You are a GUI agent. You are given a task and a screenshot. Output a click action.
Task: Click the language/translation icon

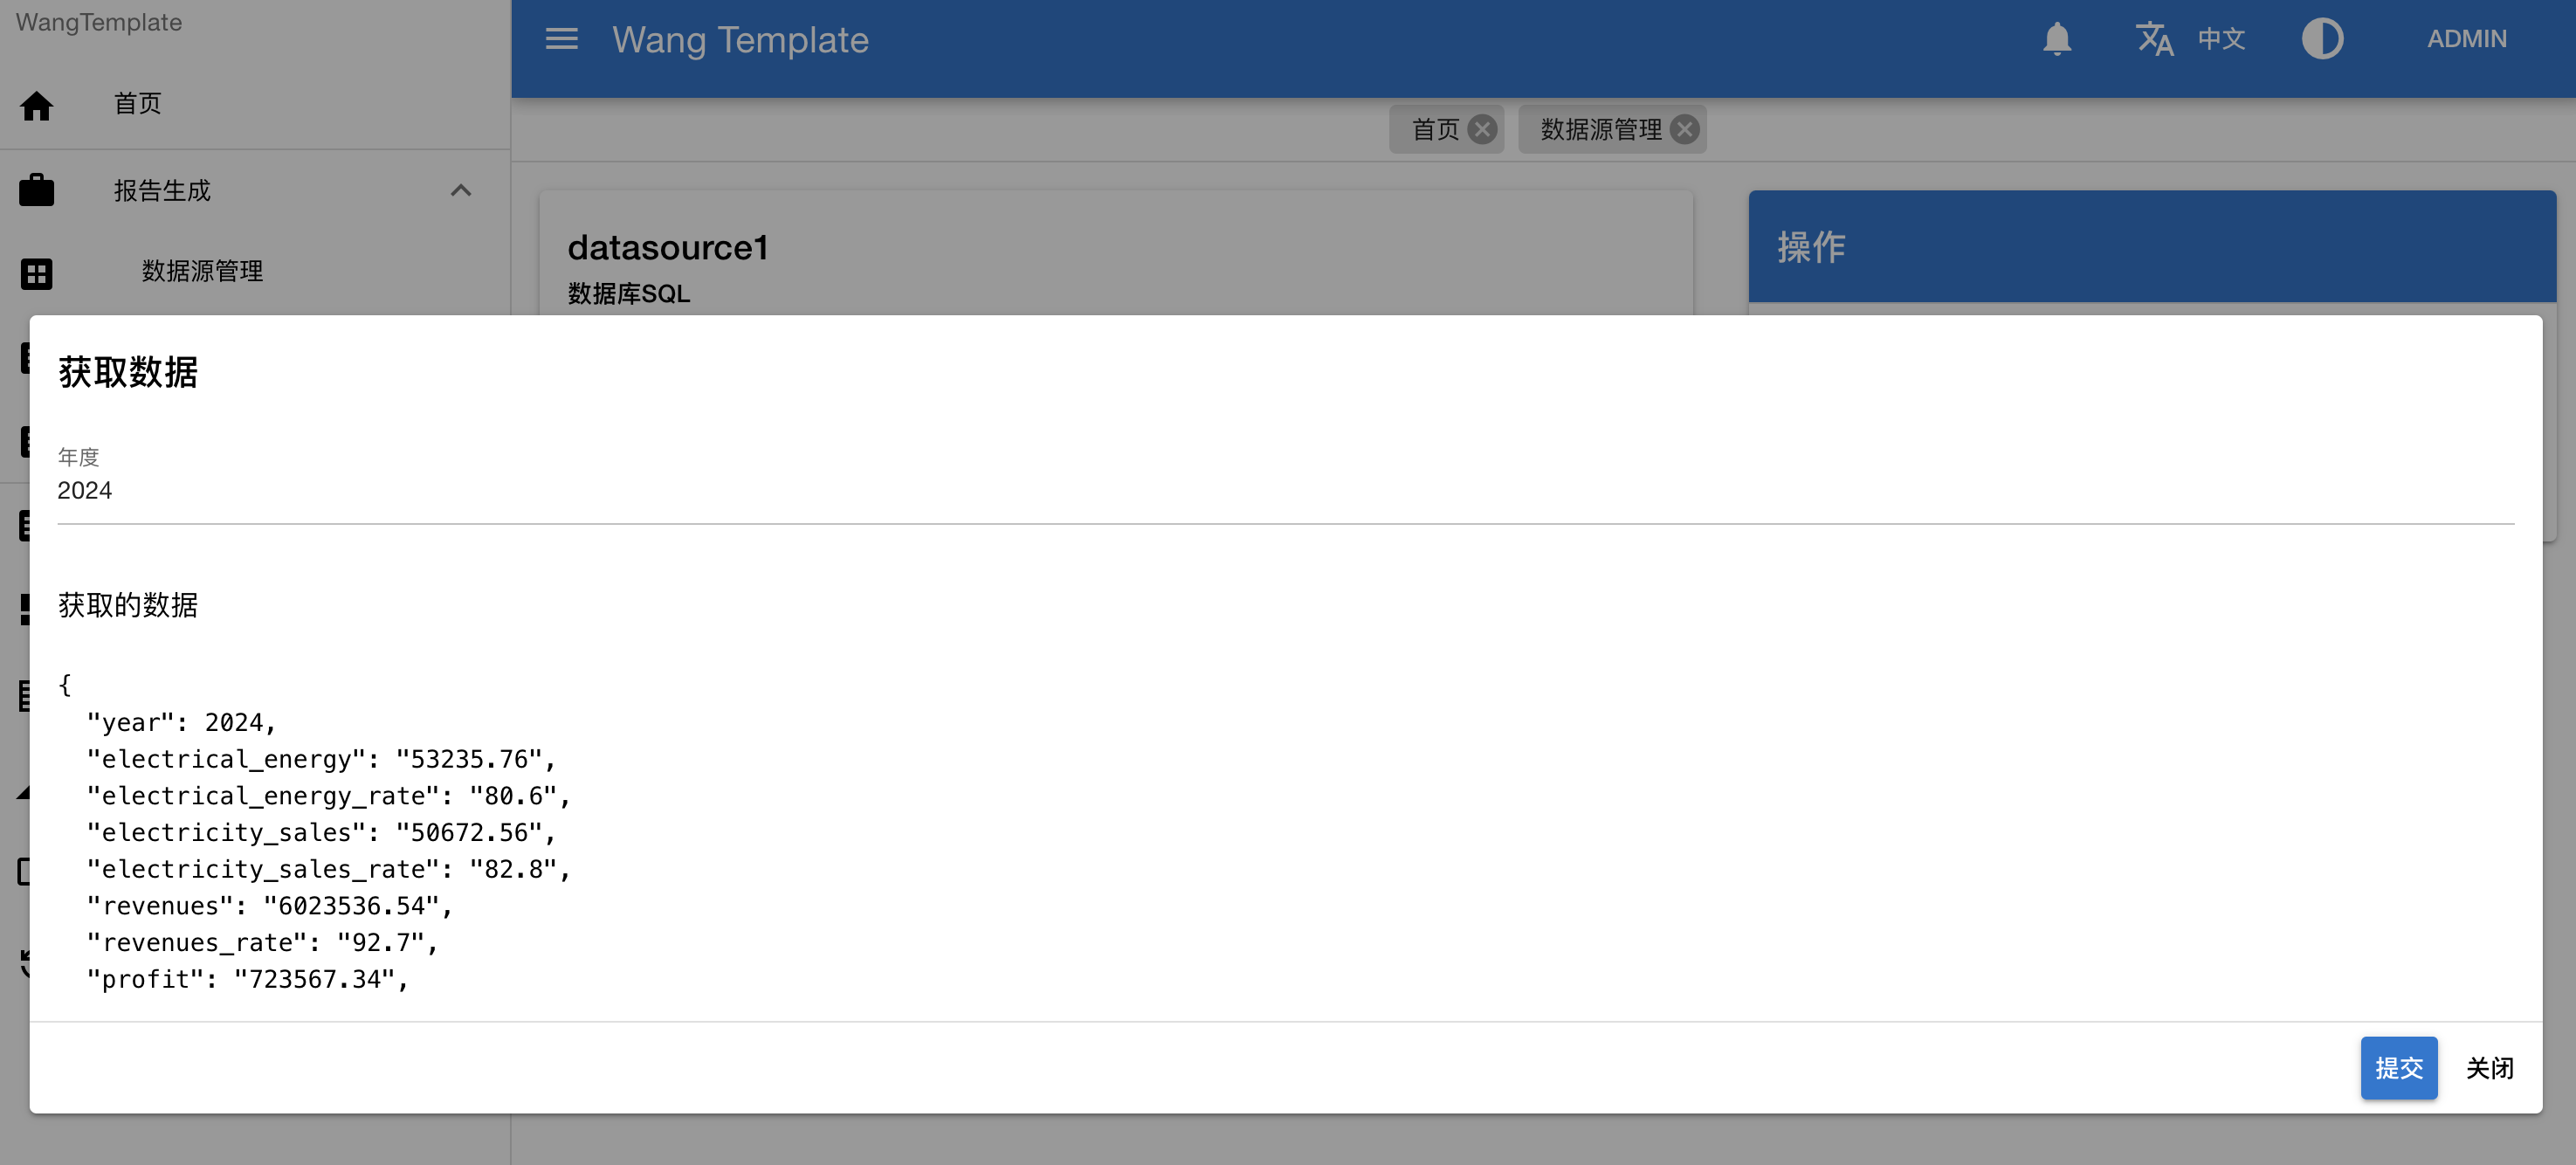[2155, 39]
